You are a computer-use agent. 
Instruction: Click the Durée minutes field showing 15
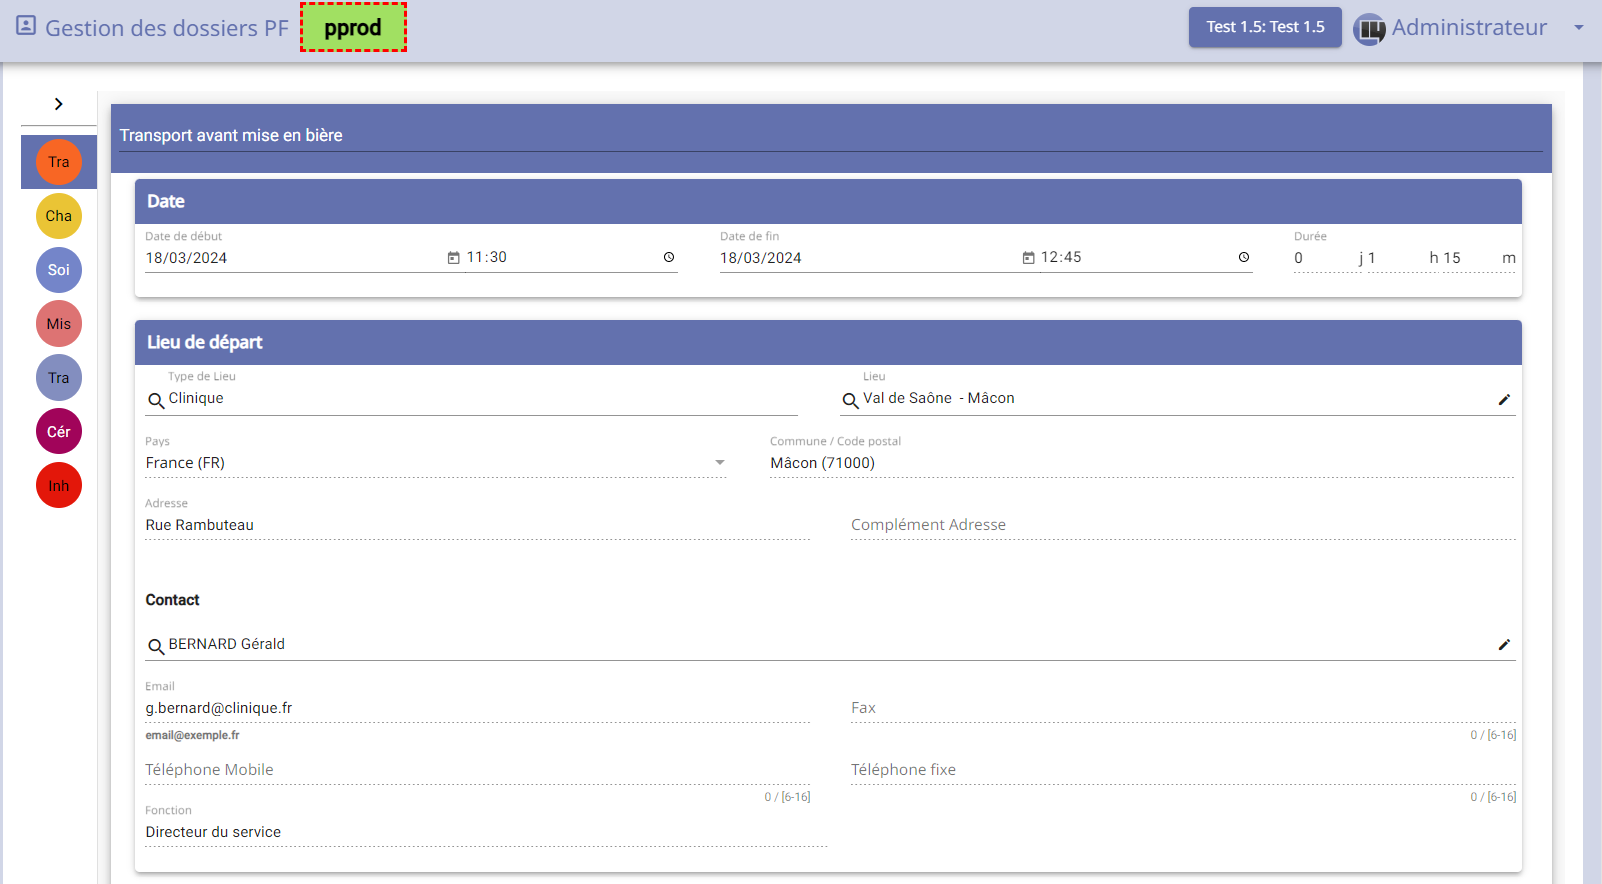(x=1469, y=258)
